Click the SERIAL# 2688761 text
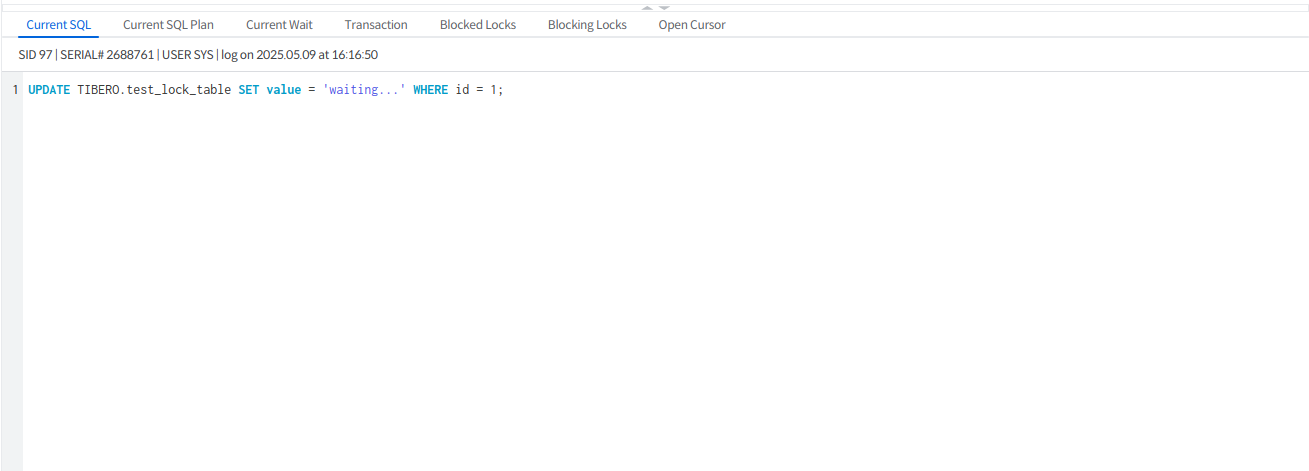The height and width of the screenshot is (471, 1309). coord(107,55)
